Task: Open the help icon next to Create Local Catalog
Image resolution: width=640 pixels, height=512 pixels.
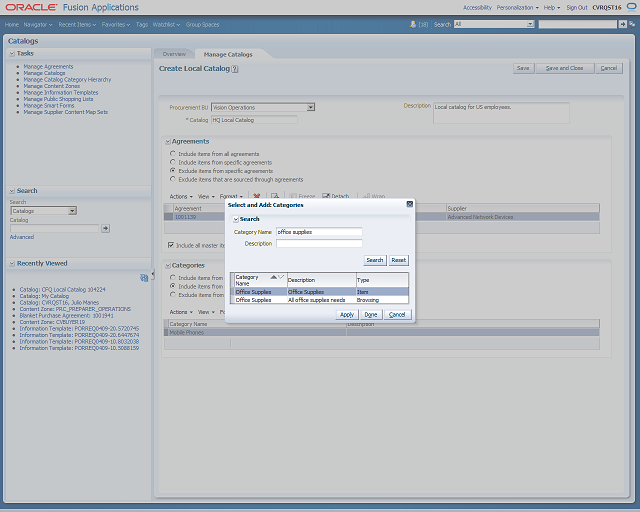Action: (x=235, y=69)
